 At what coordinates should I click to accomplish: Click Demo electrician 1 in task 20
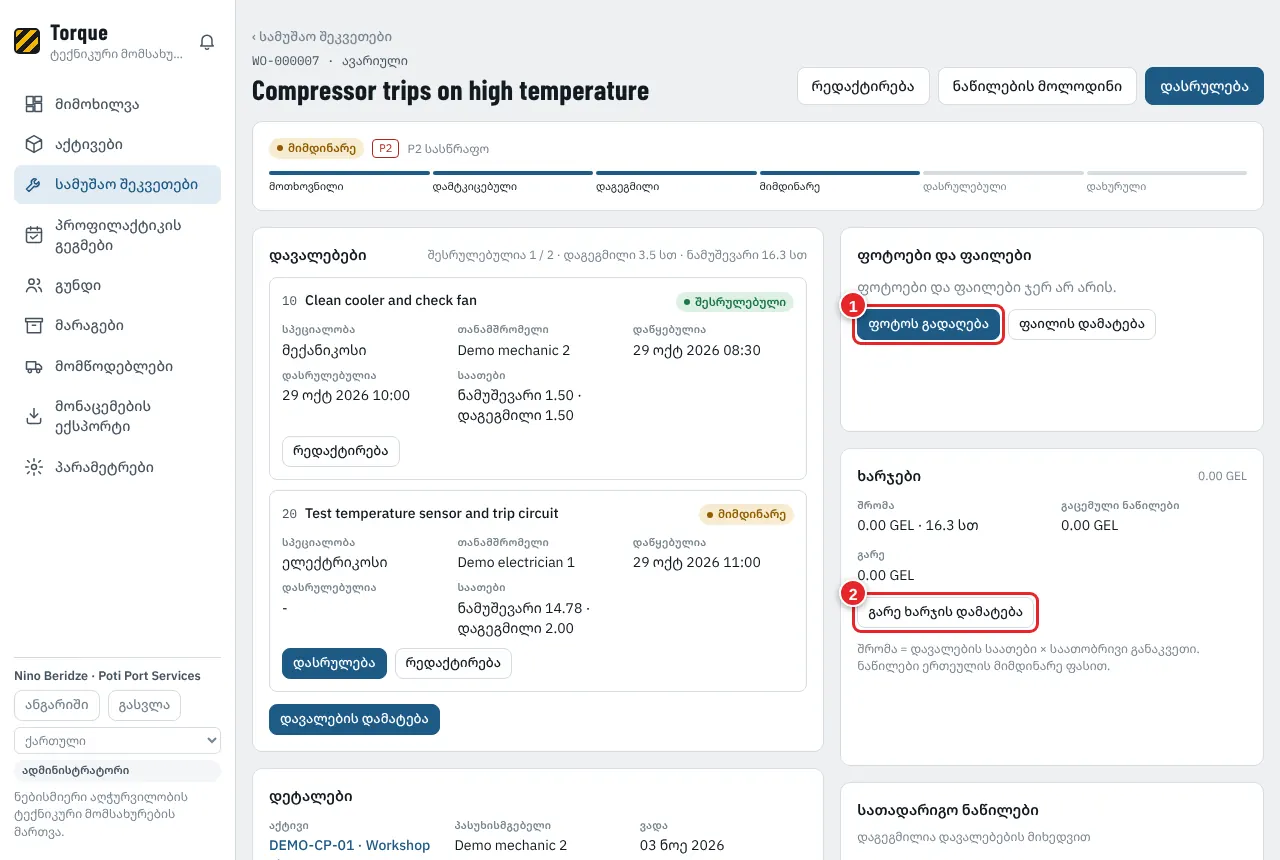tap(516, 562)
